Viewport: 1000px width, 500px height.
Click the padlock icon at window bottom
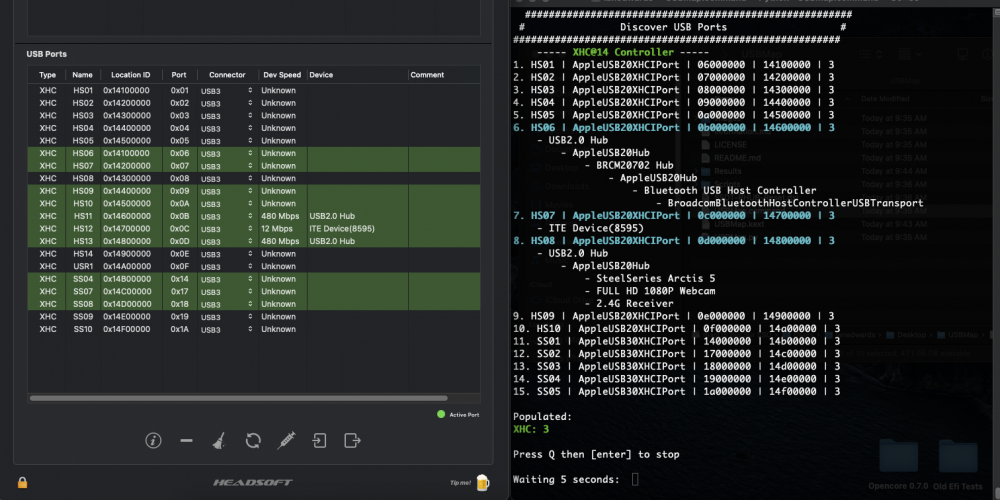click(22, 482)
